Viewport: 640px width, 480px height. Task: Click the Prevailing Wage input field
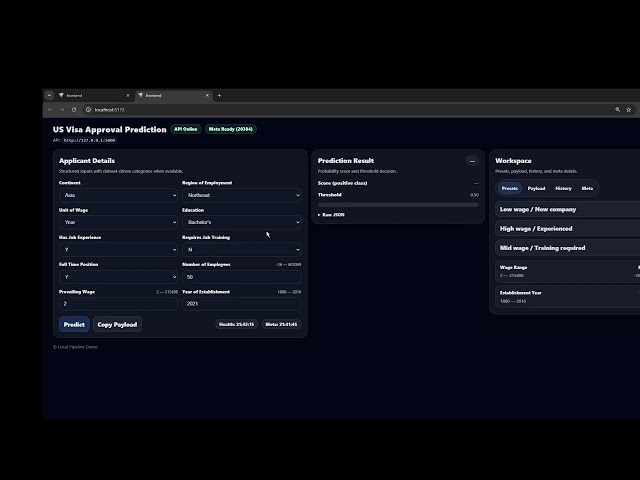click(x=118, y=303)
